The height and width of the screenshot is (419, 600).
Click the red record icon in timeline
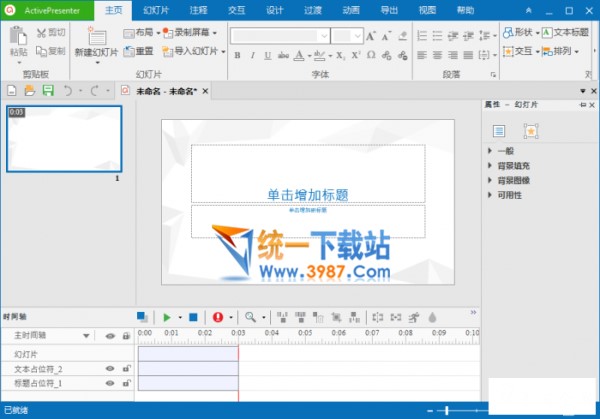pos(218,317)
